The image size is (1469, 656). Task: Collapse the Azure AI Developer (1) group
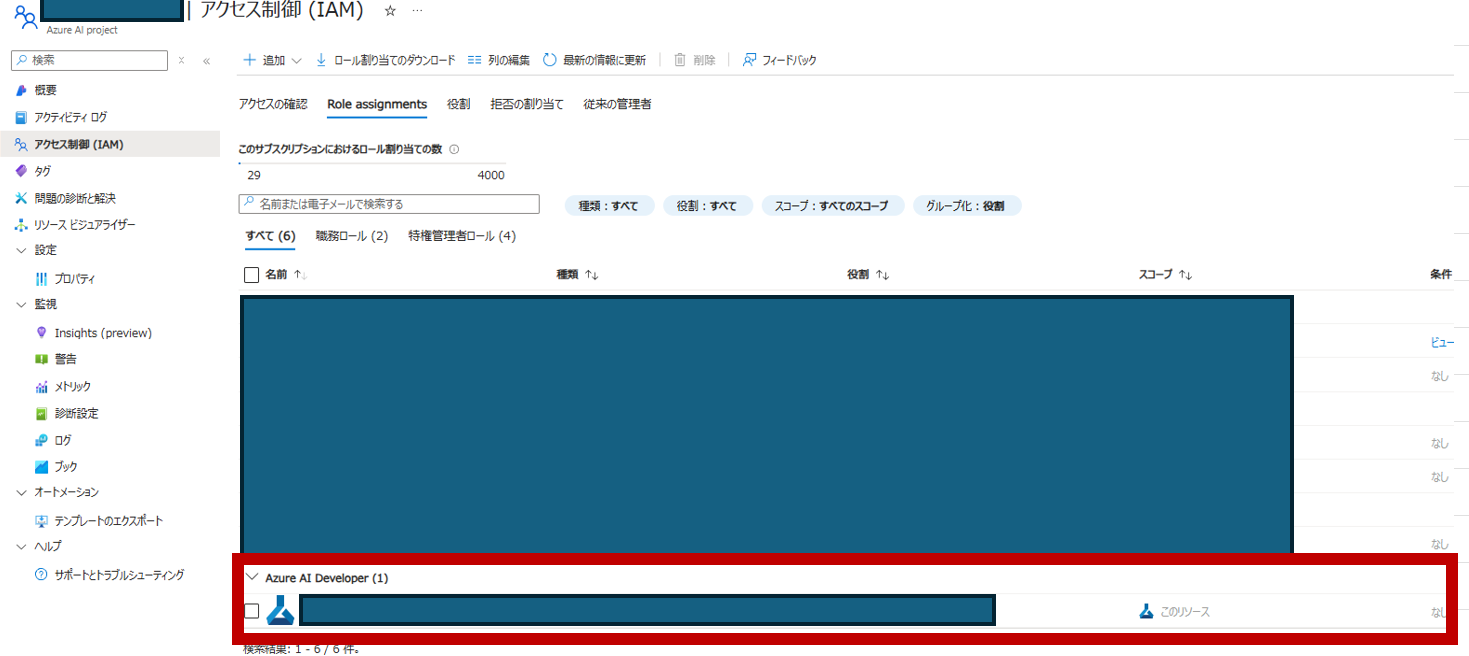tap(252, 577)
